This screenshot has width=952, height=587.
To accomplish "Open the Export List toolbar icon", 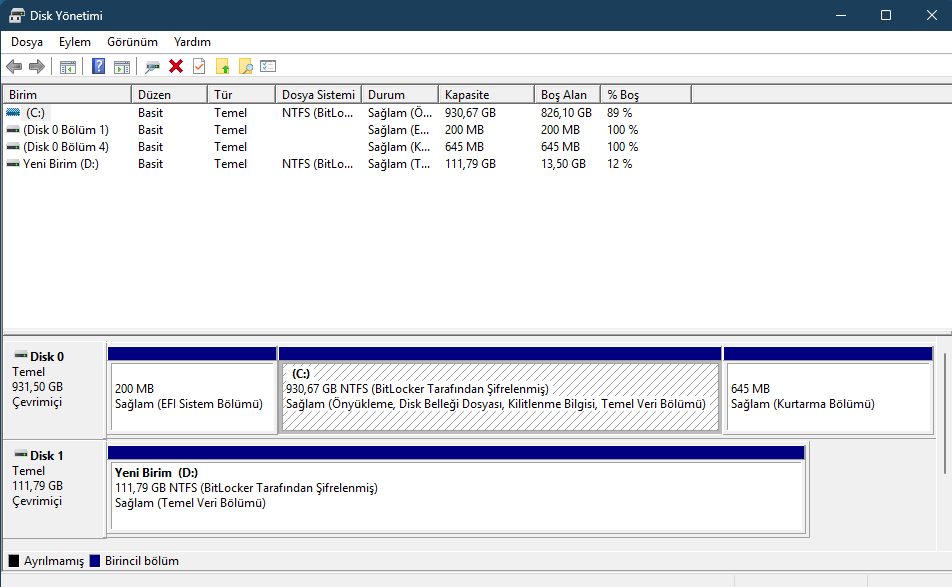I will 267,66.
